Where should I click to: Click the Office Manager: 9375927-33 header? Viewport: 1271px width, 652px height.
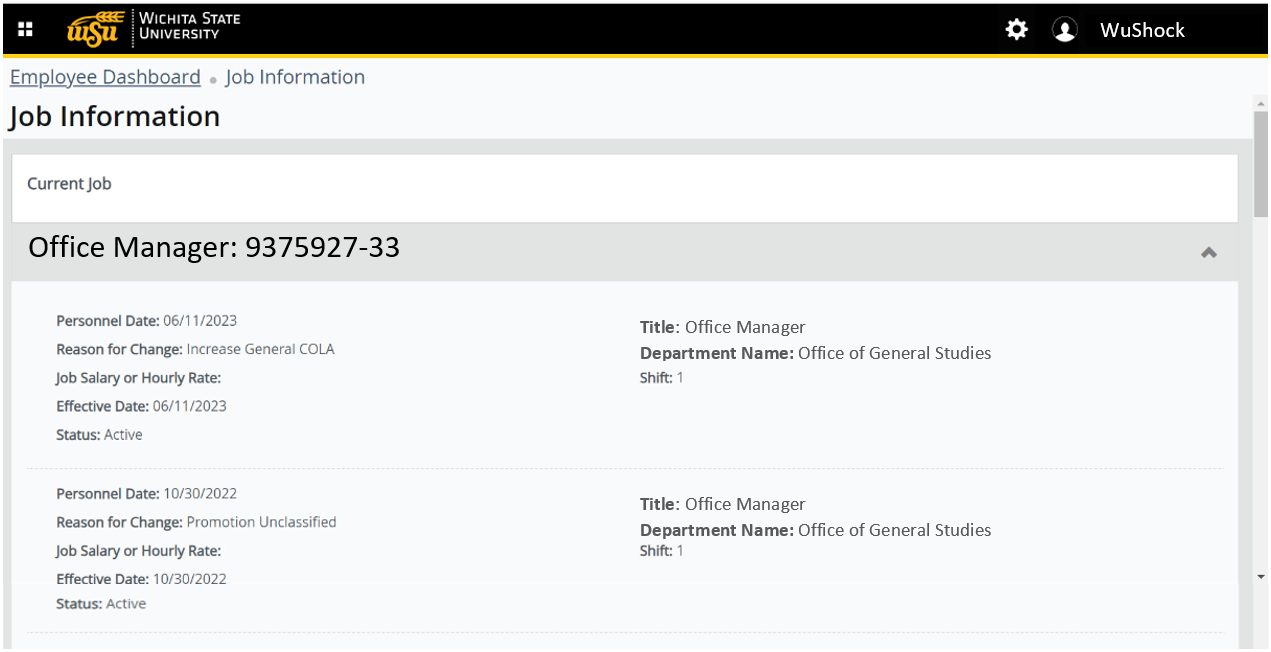point(214,248)
